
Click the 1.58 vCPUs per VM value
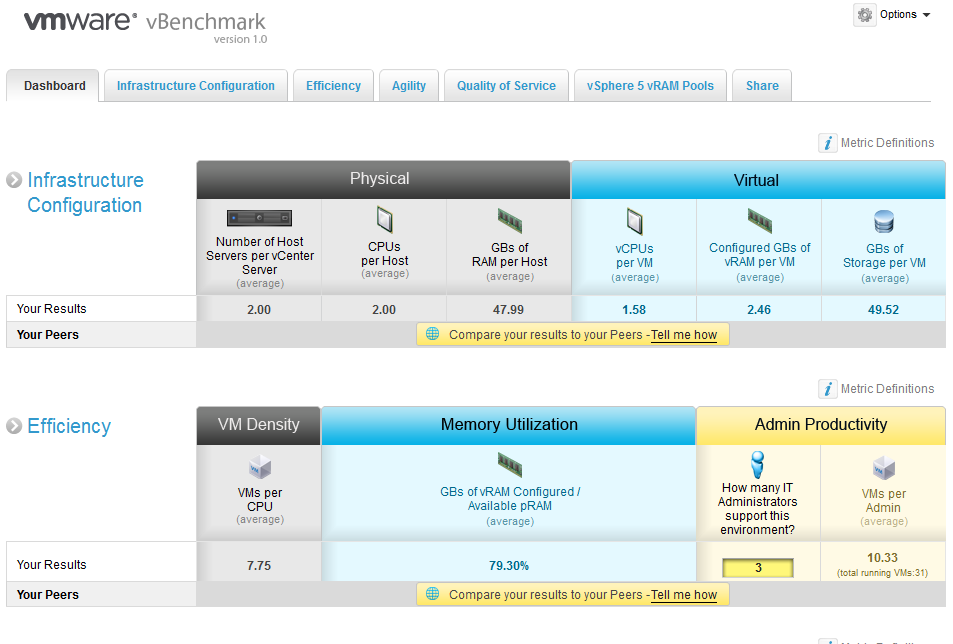634,310
